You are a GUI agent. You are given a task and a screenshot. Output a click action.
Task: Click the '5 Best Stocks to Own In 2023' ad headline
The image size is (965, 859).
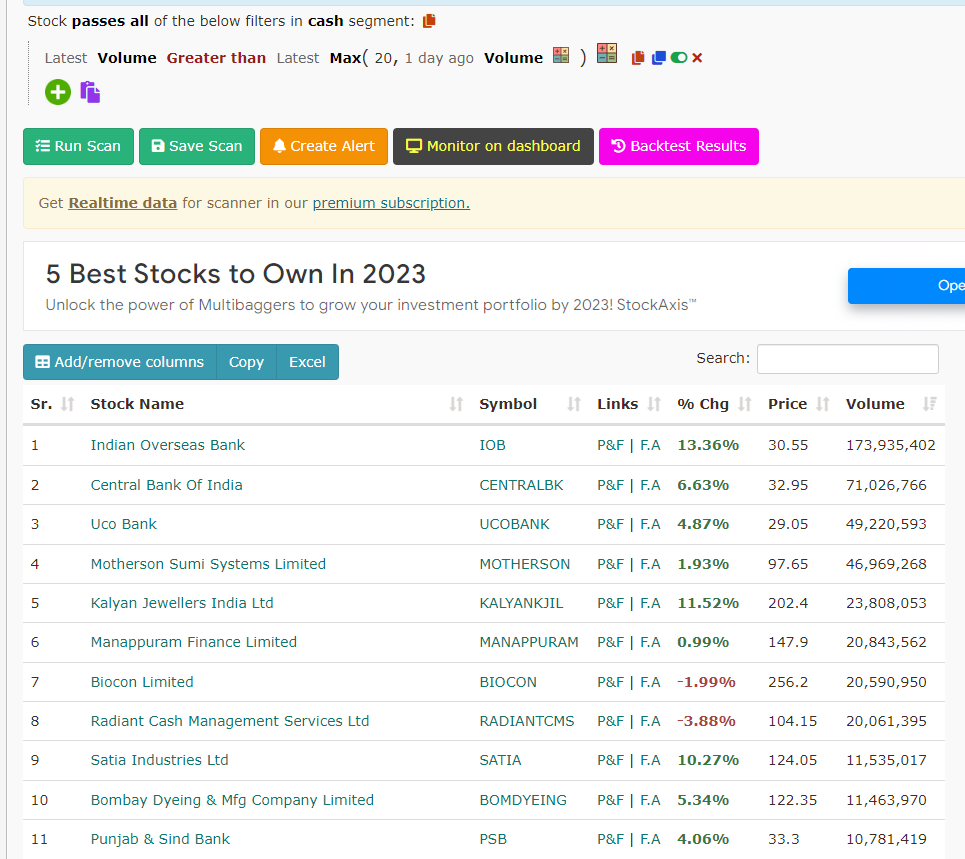(236, 274)
